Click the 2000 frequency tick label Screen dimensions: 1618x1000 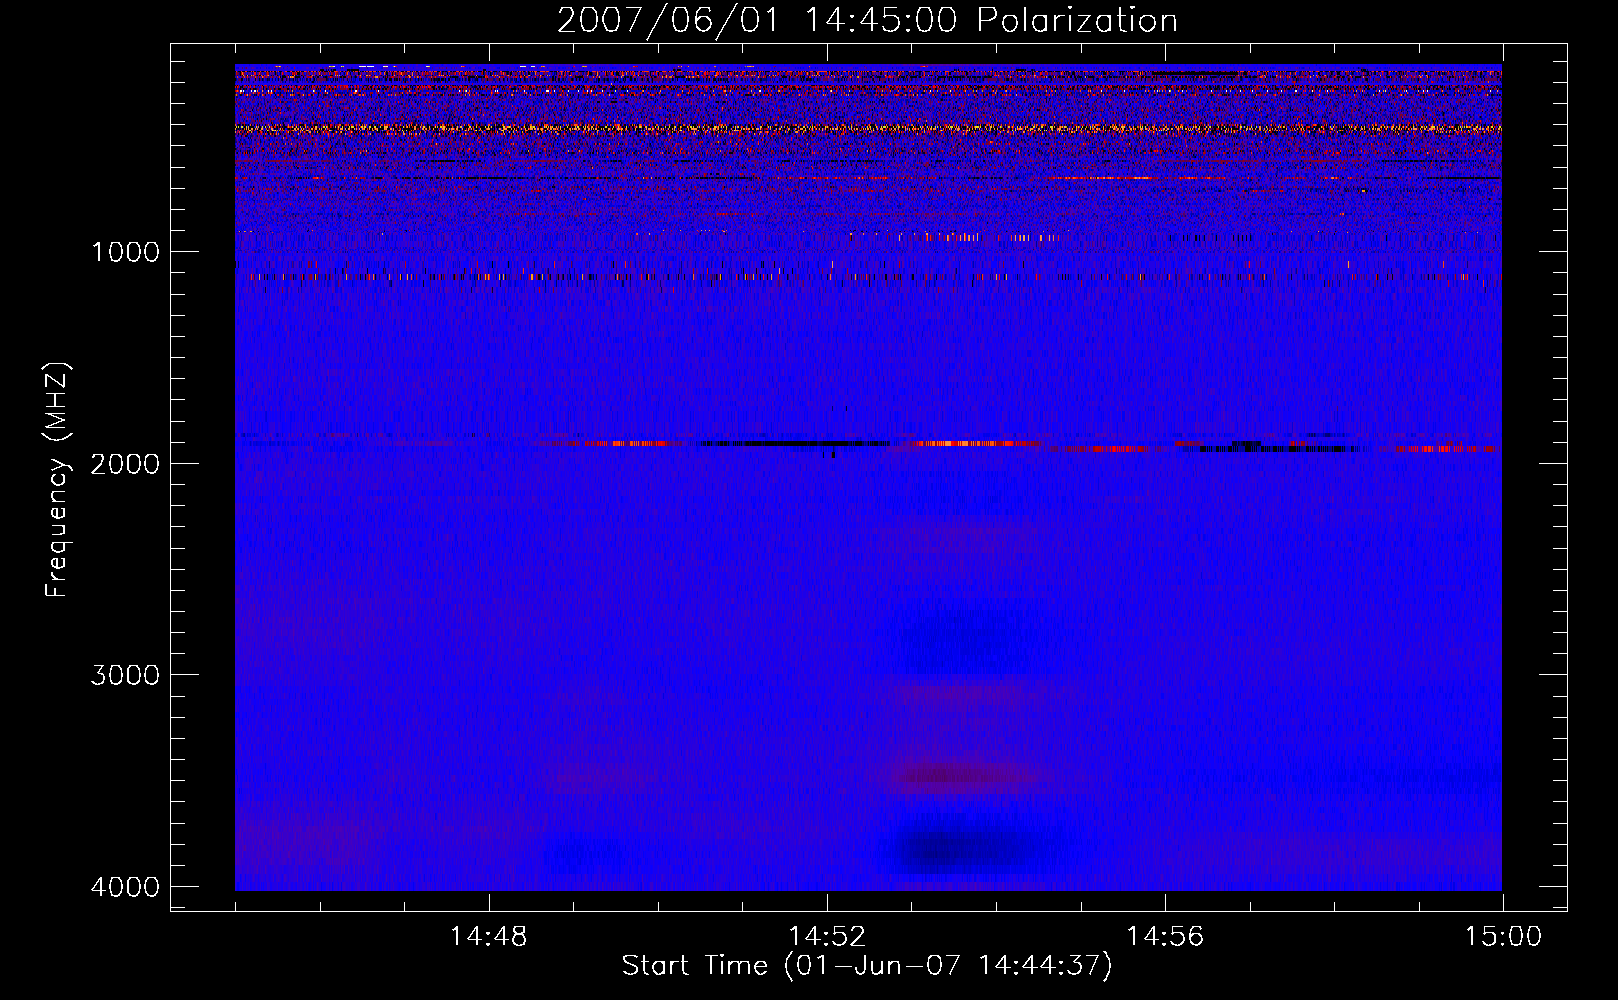[125, 463]
